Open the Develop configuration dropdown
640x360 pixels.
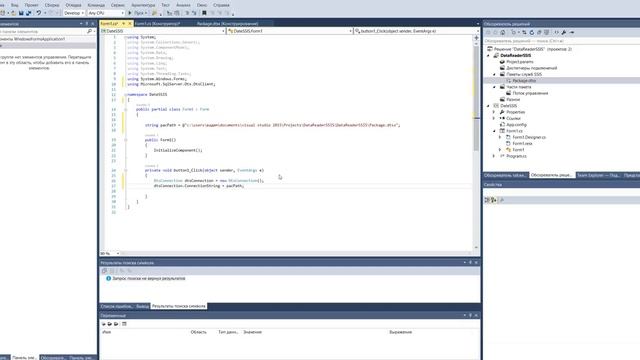[x=74, y=13]
